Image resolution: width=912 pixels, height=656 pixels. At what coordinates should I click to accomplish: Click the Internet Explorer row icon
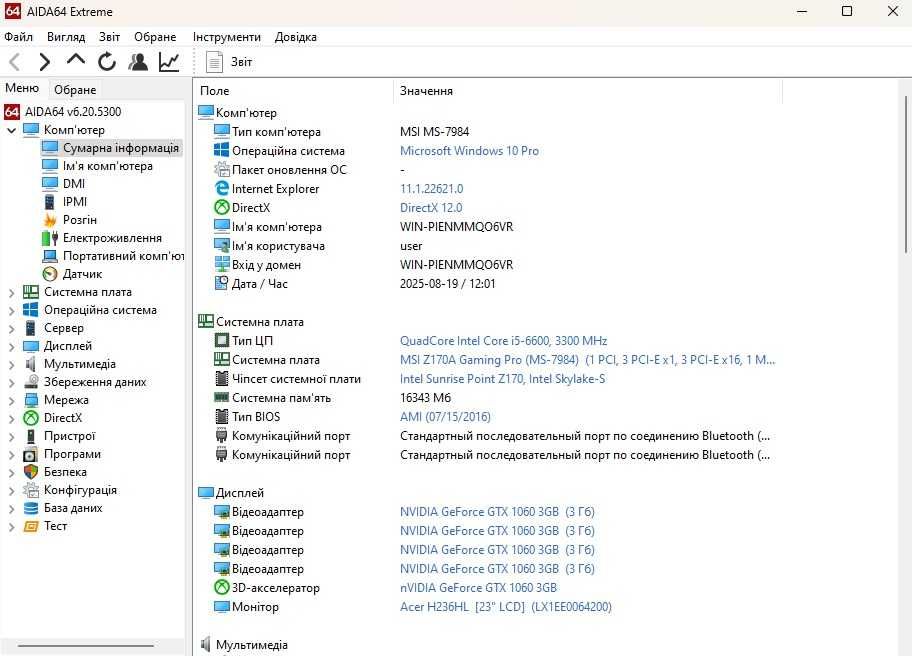tap(222, 188)
